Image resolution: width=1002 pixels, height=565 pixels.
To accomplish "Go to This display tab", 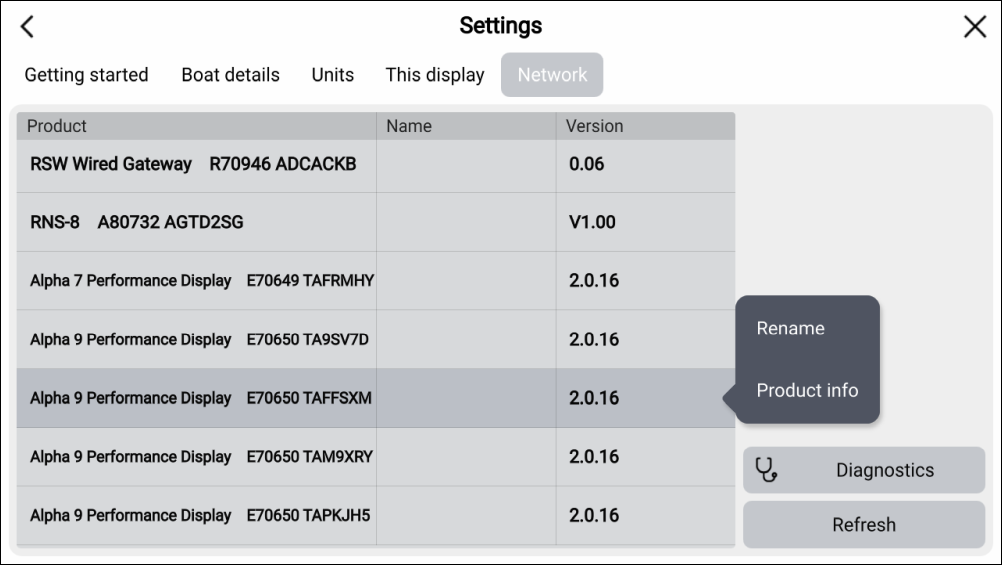I will 434,75.
